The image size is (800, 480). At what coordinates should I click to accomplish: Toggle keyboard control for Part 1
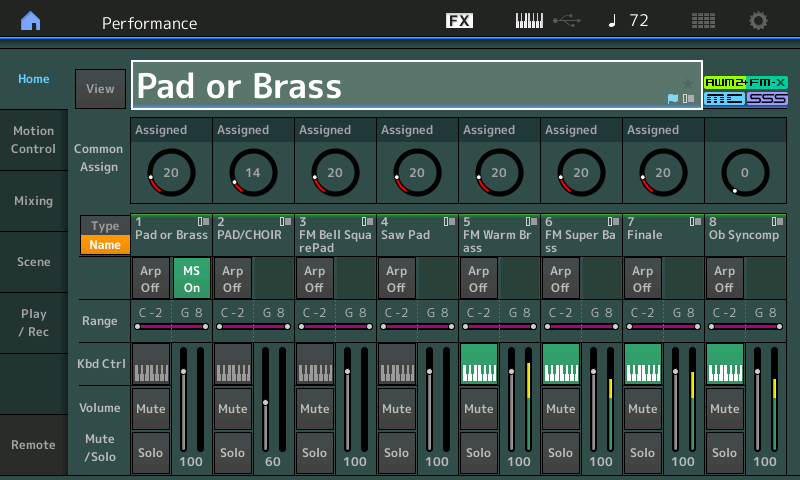click(x=150, y=364)
